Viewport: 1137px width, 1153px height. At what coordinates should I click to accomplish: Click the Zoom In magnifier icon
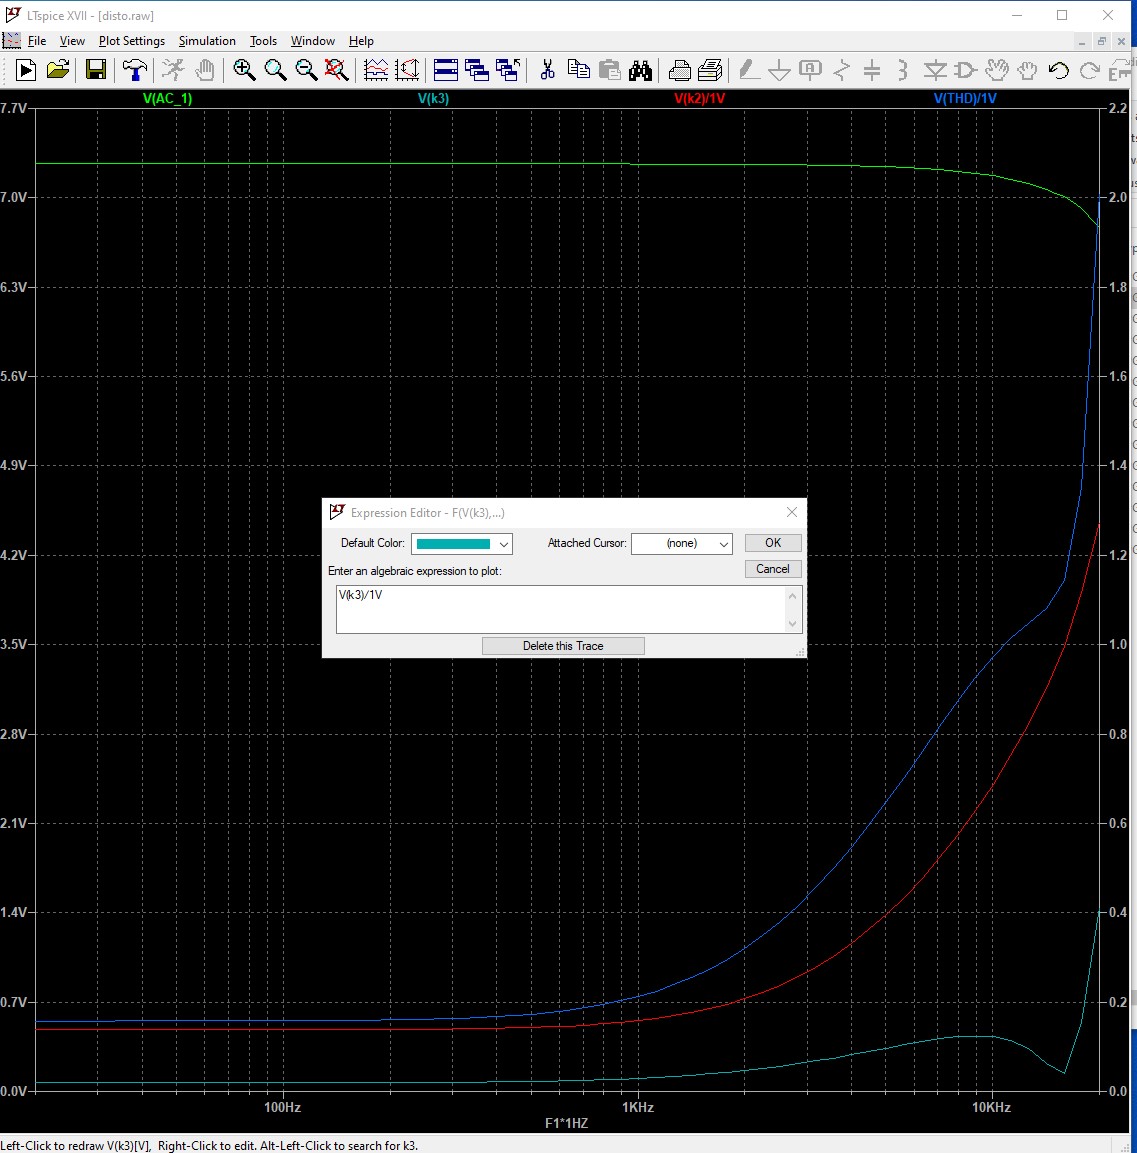(244, 70)
